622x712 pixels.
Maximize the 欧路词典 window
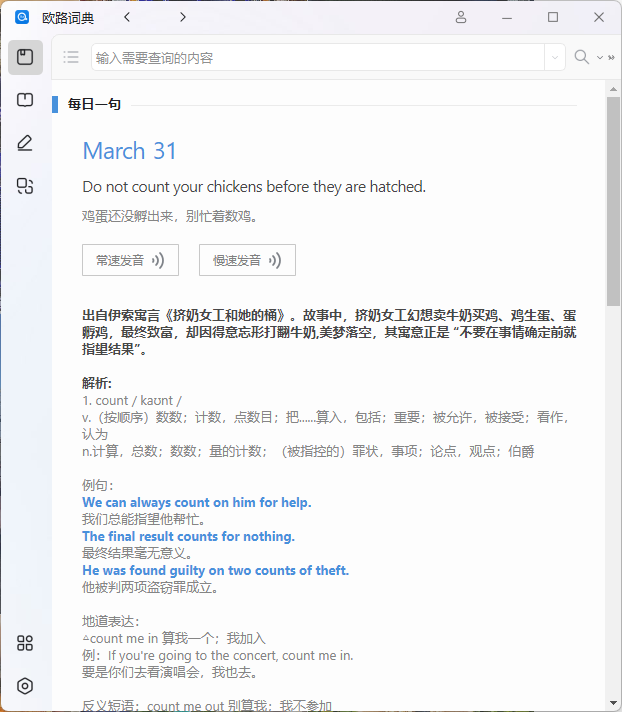pyautogui.click(x=553, y=17)
